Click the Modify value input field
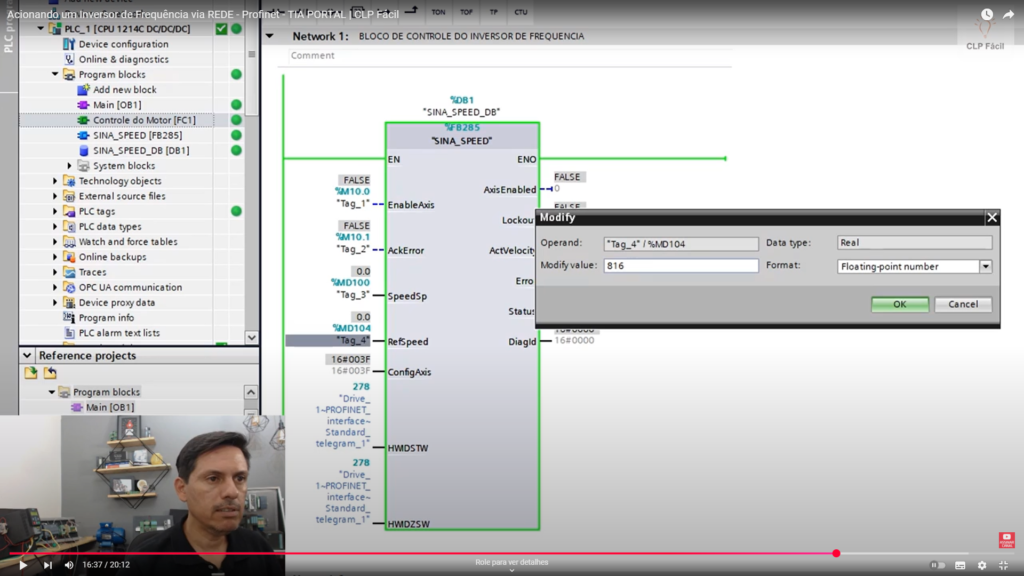Screen dimensions: 1024x576 (x=680, y=266)
